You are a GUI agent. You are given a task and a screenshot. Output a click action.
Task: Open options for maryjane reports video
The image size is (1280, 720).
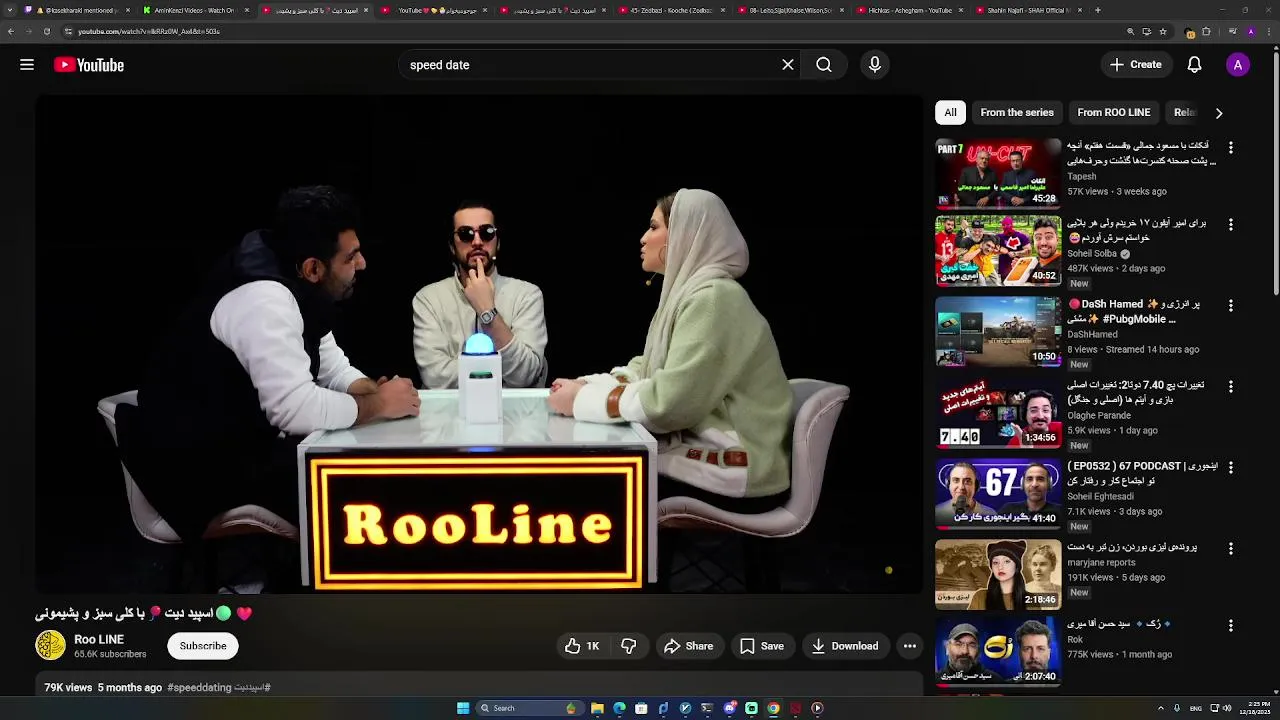tap(1231, 549)
